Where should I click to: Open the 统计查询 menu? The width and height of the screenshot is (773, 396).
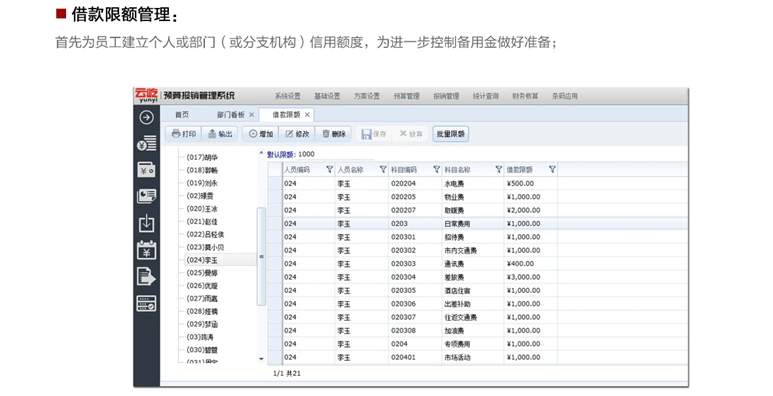[x=486, y=96]
